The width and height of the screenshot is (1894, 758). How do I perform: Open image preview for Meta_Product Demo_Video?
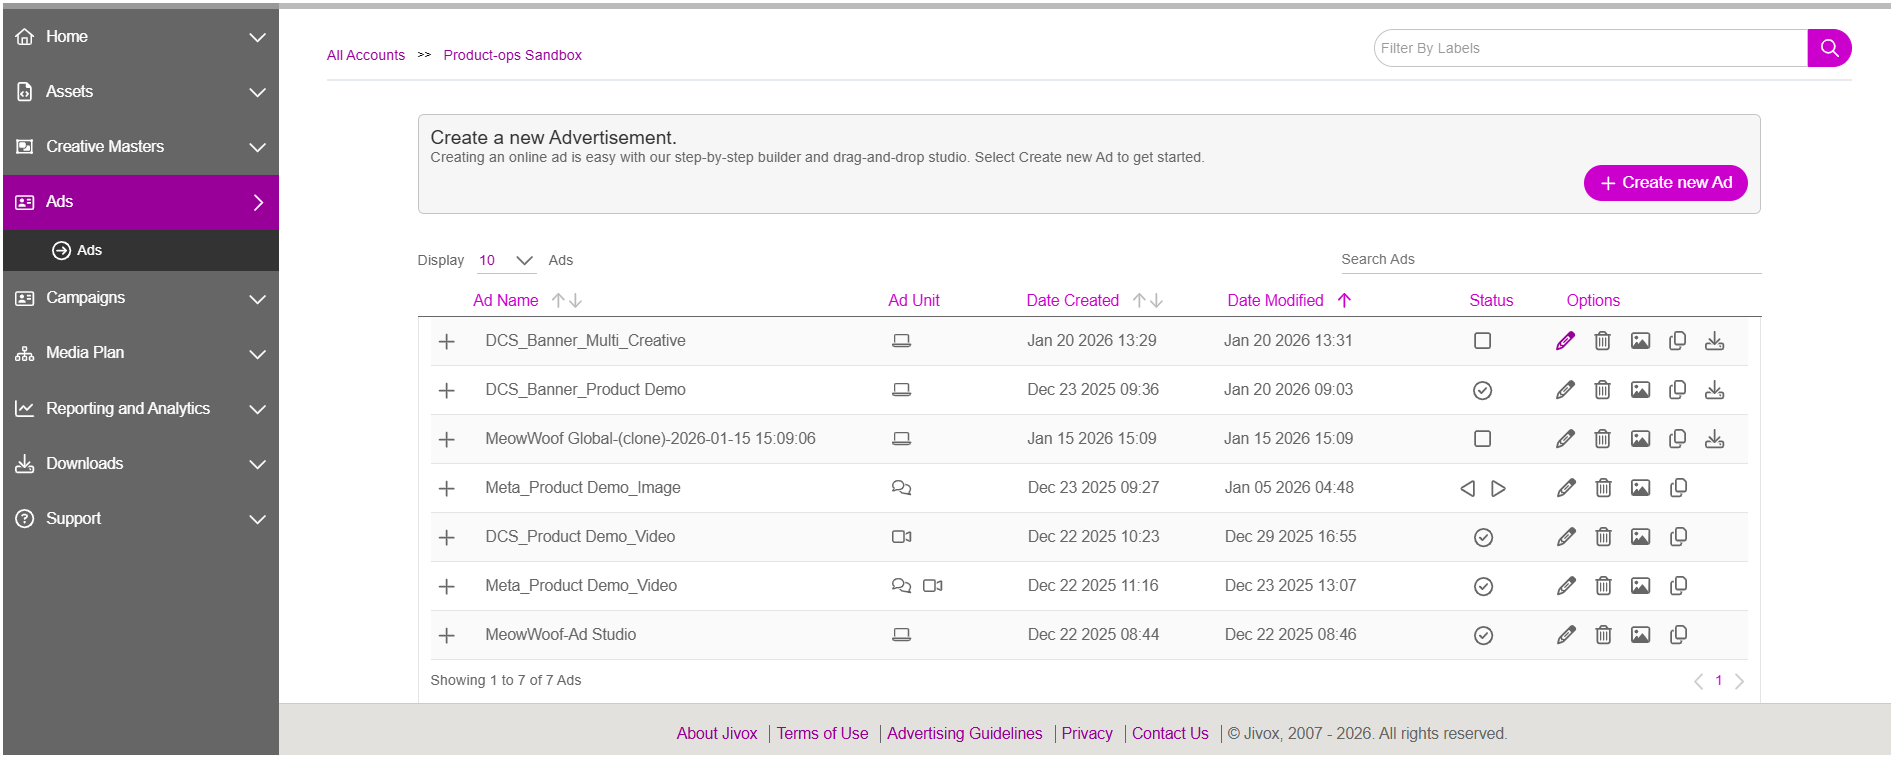click(1640, 586)
